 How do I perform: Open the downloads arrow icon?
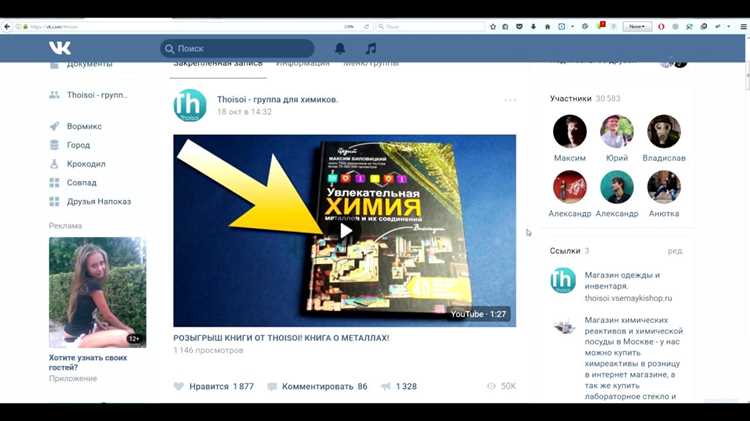pos(533,27)
